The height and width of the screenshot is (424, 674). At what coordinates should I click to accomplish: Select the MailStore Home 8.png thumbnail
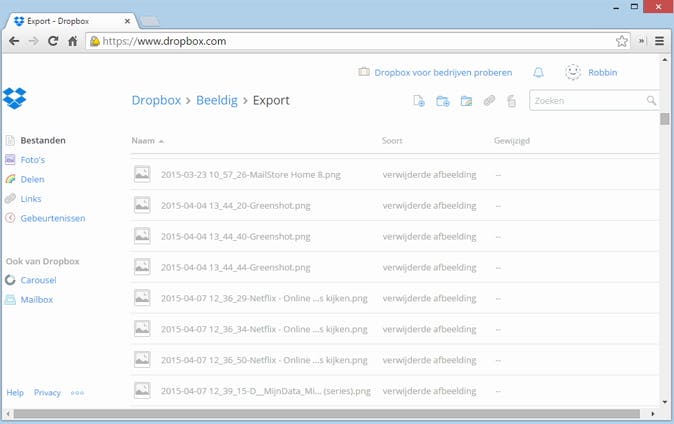click(x=142, y=174)
